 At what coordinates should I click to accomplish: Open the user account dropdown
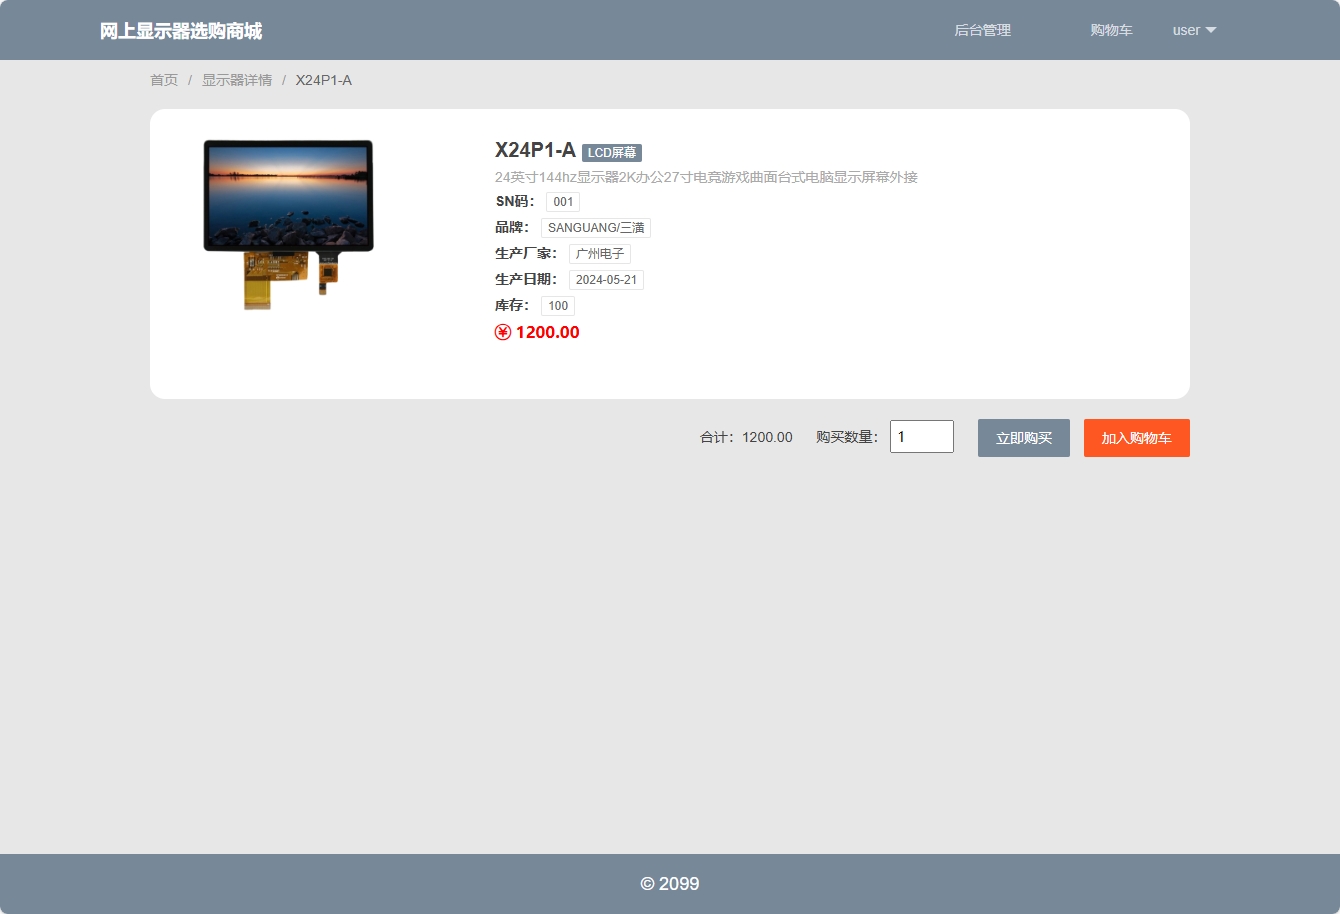(1193, 30)
